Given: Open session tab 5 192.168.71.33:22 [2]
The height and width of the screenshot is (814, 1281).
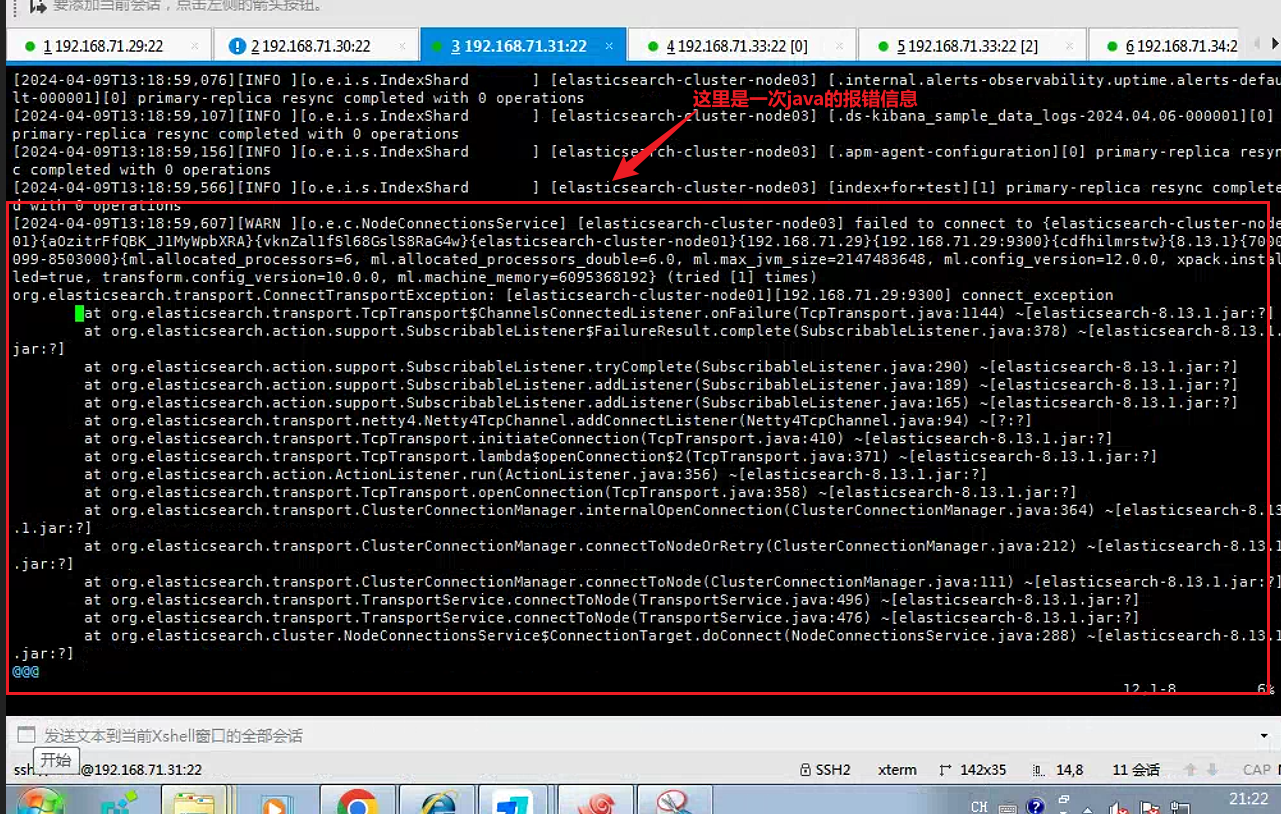Looking at the screenshot, I should click(970, 46).
